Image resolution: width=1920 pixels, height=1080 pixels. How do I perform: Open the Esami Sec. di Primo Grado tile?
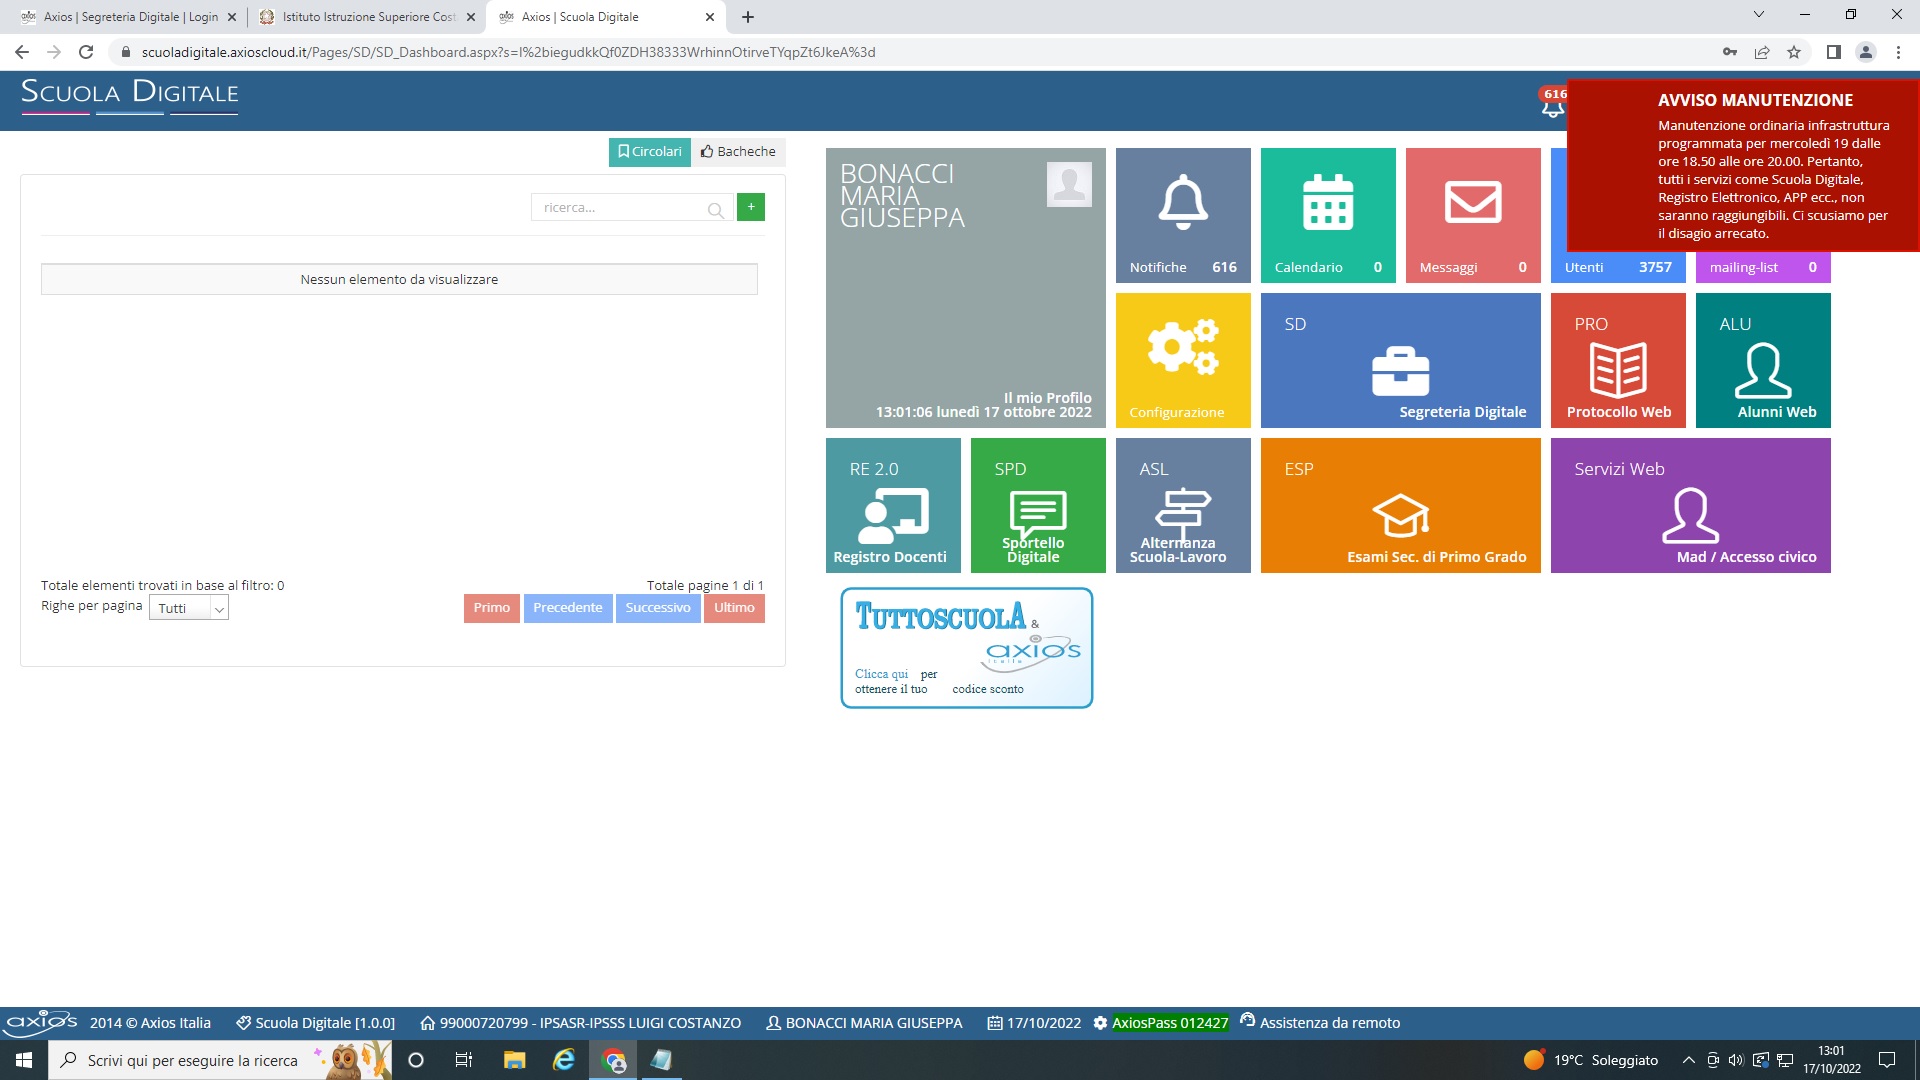[1400, 505]
